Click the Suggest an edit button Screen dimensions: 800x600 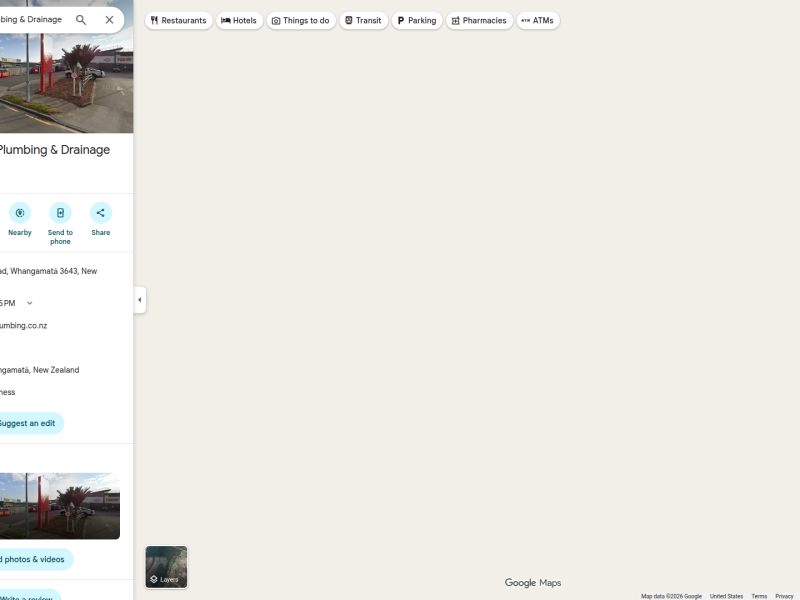[27, 423]
